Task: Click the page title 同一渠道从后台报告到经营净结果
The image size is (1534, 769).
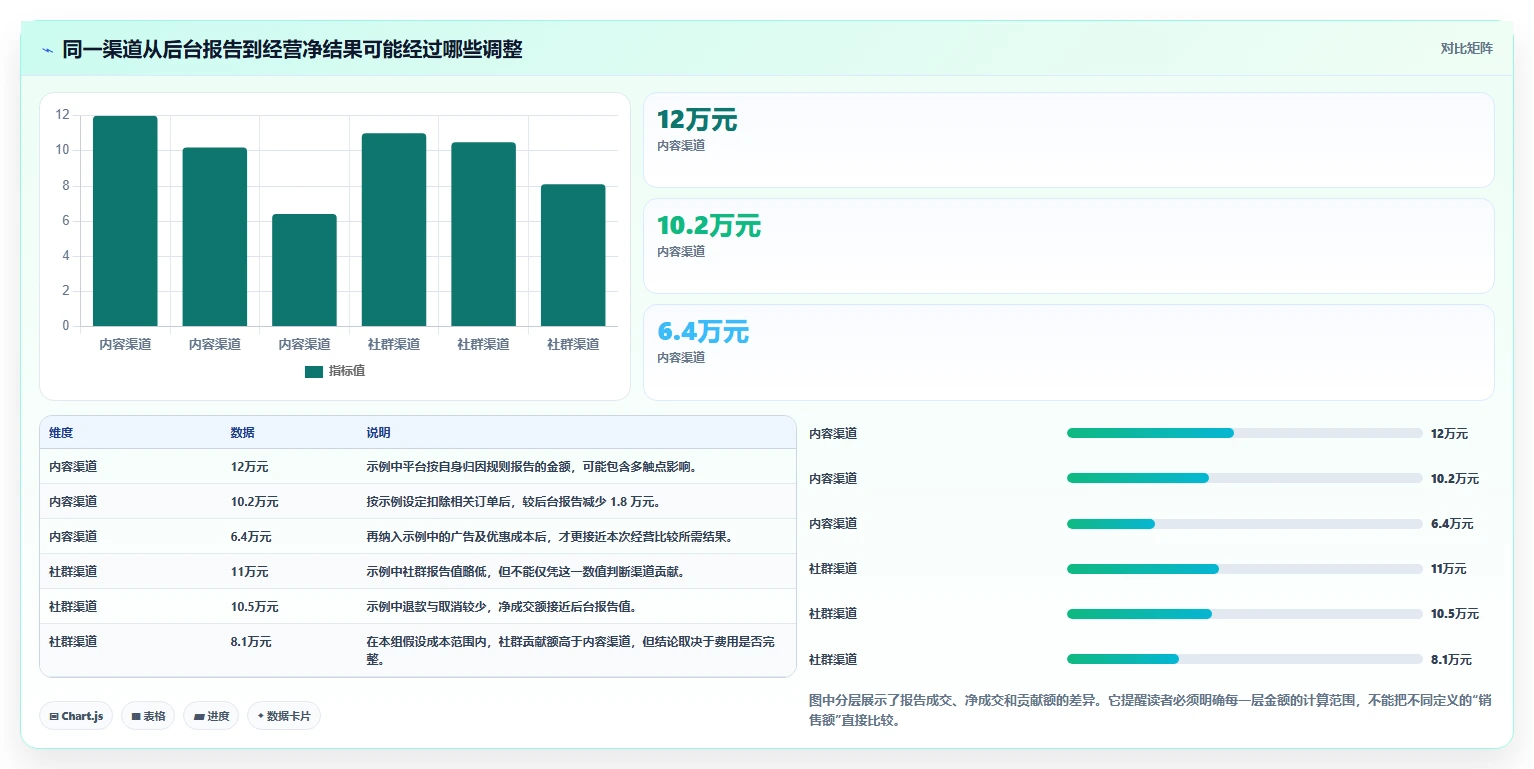Action: point(292,49)
